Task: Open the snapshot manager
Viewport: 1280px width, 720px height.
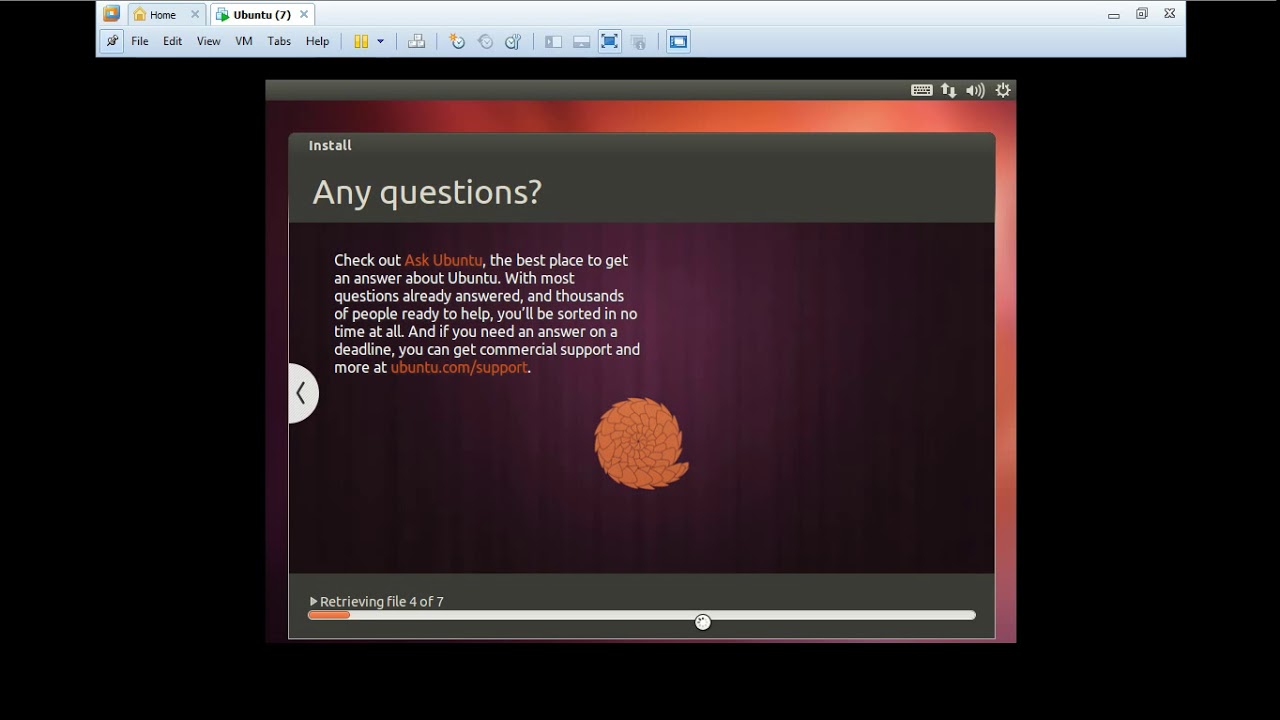Action: [x=513, y=41]
